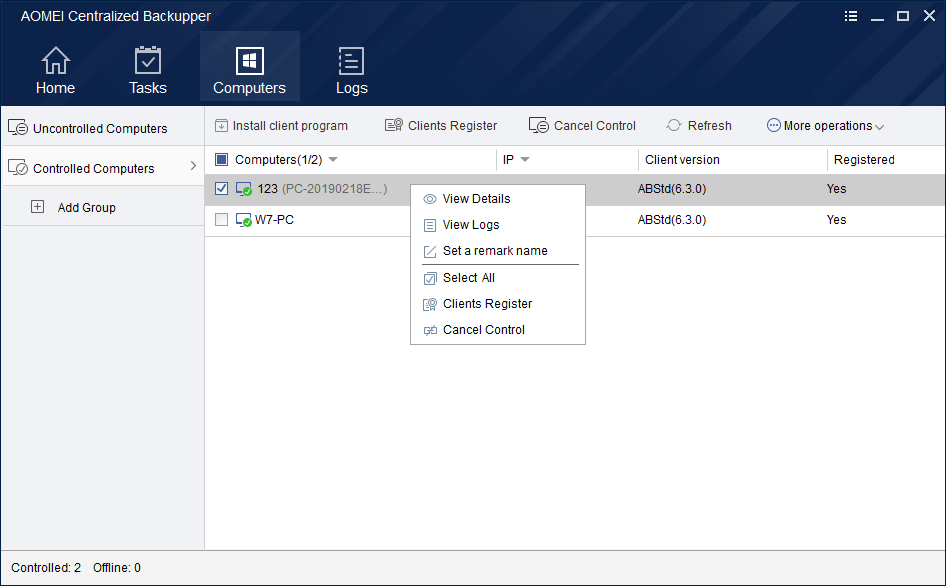Viewport: 946px width, 586px height.
Task: Click the W7-PC computer name
Action: point(275,220)
